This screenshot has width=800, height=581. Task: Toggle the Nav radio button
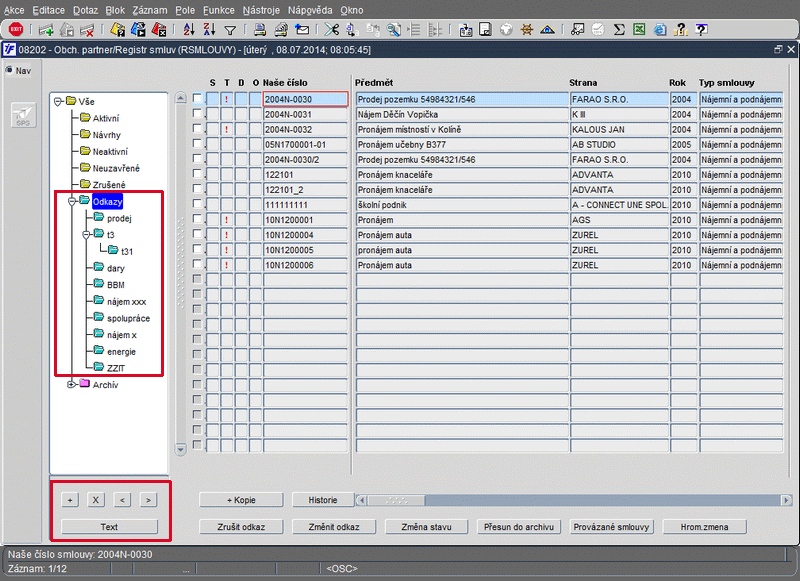9,70
